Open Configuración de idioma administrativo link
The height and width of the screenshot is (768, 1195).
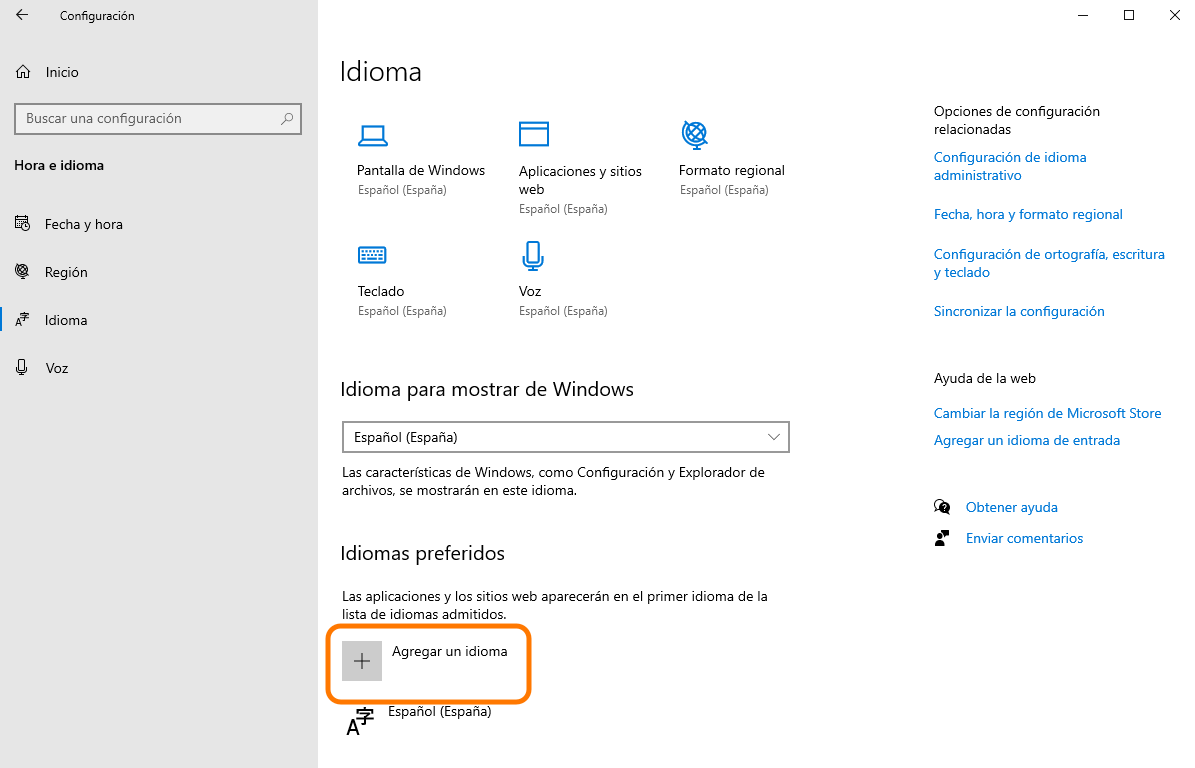1009,166
